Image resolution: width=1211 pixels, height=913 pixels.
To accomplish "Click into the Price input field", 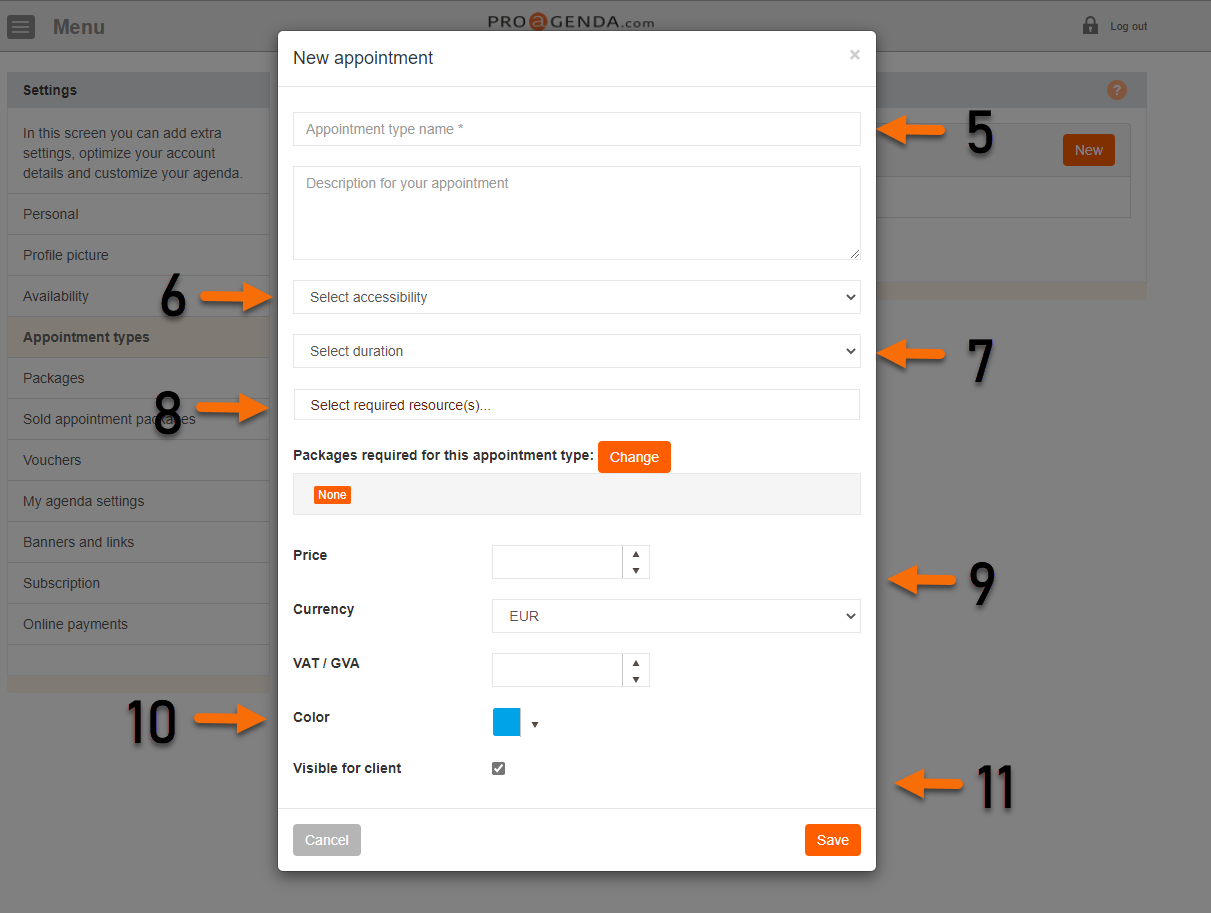I will [x=557, y=562].
